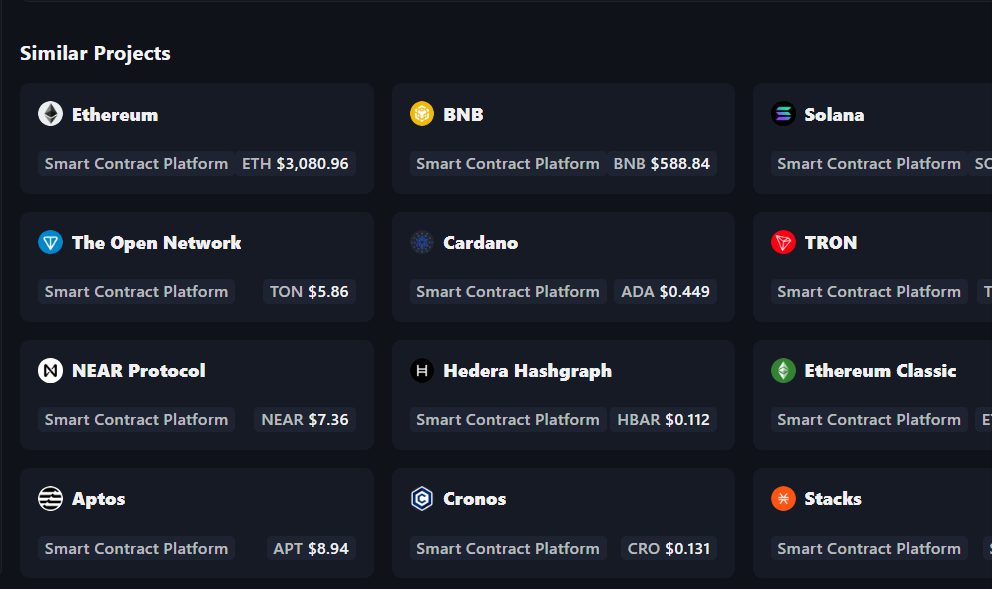Click the blue Open Network logo

coord(50,242)
